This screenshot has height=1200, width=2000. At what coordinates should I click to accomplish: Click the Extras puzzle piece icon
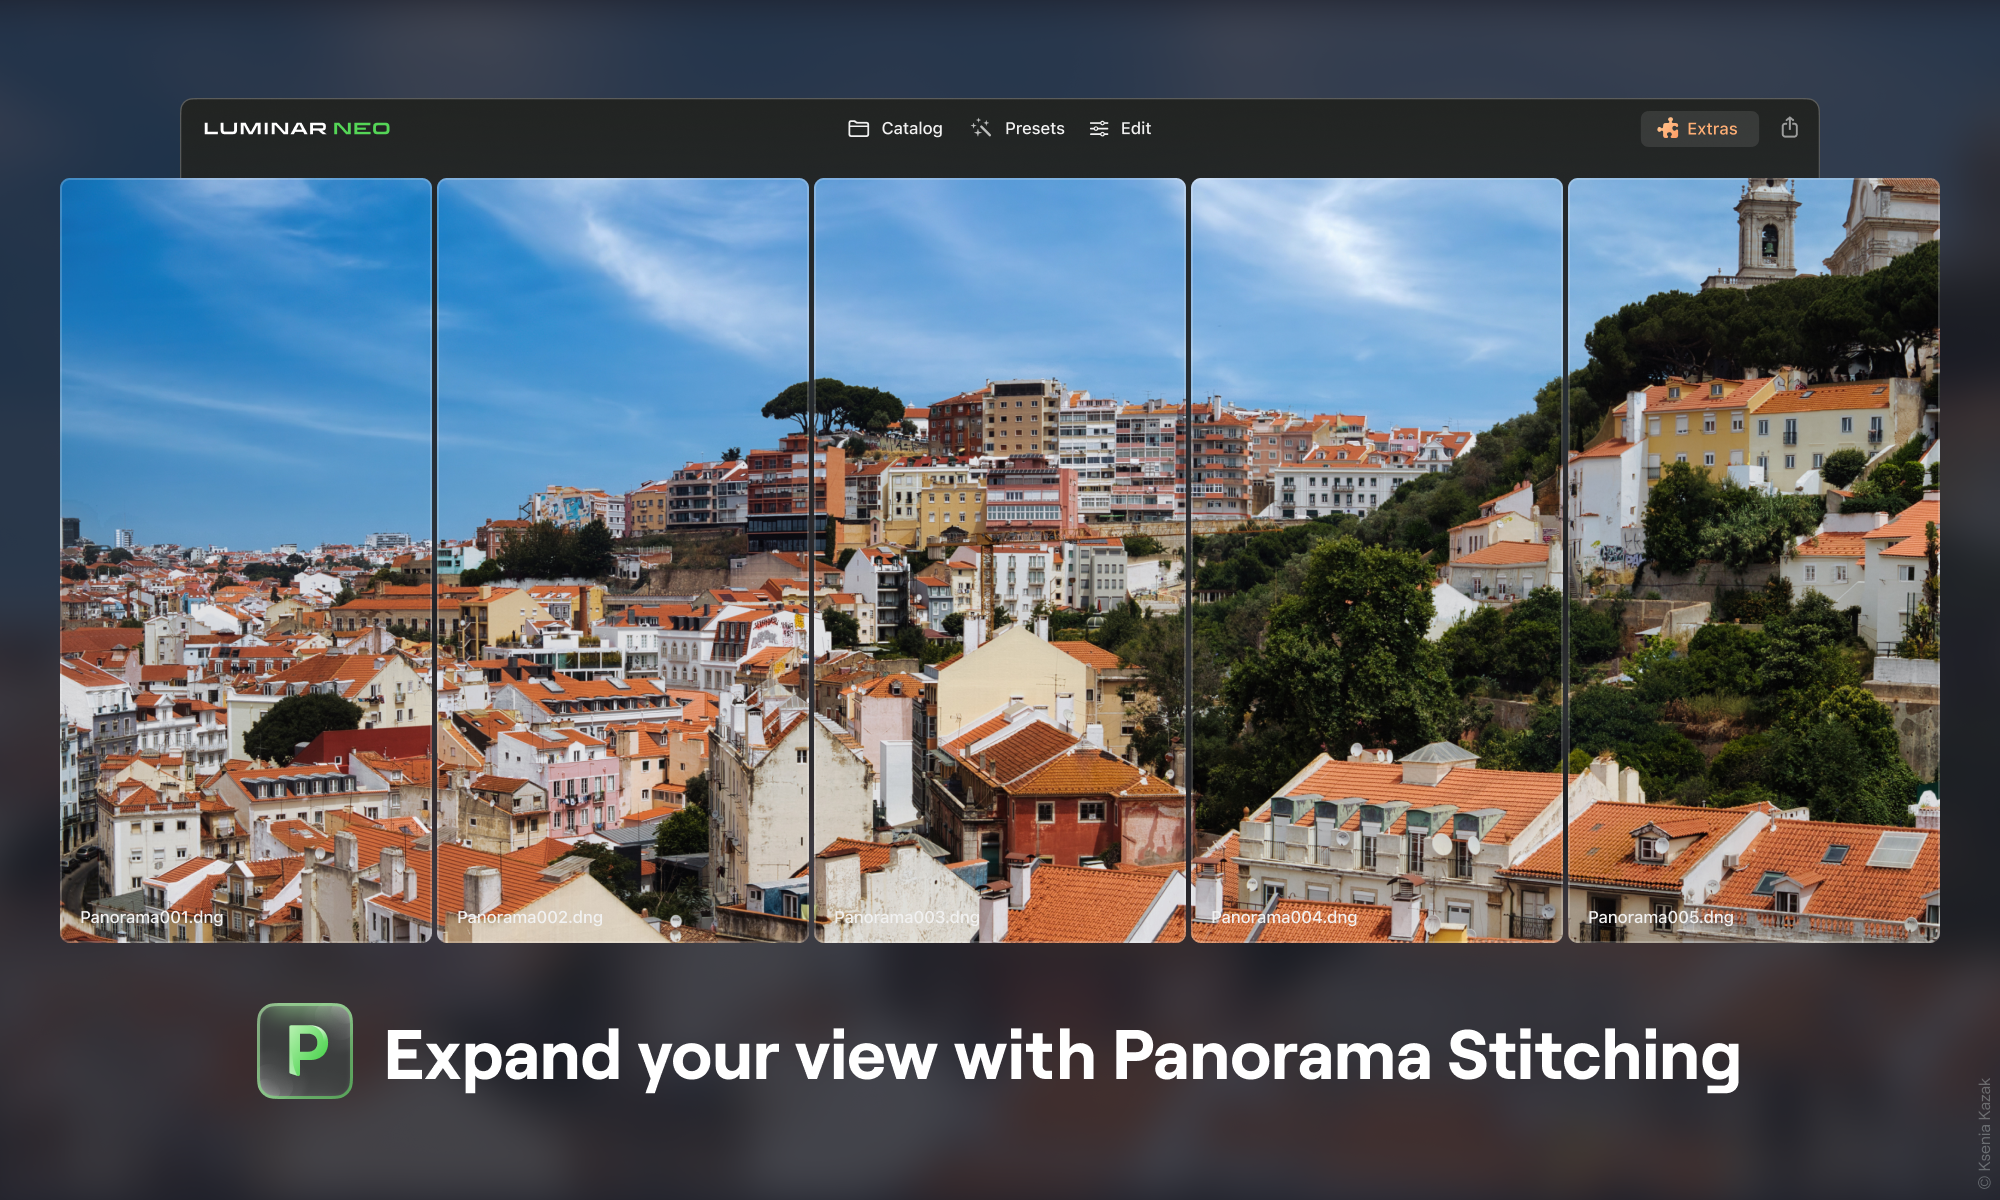(1668, 129)
